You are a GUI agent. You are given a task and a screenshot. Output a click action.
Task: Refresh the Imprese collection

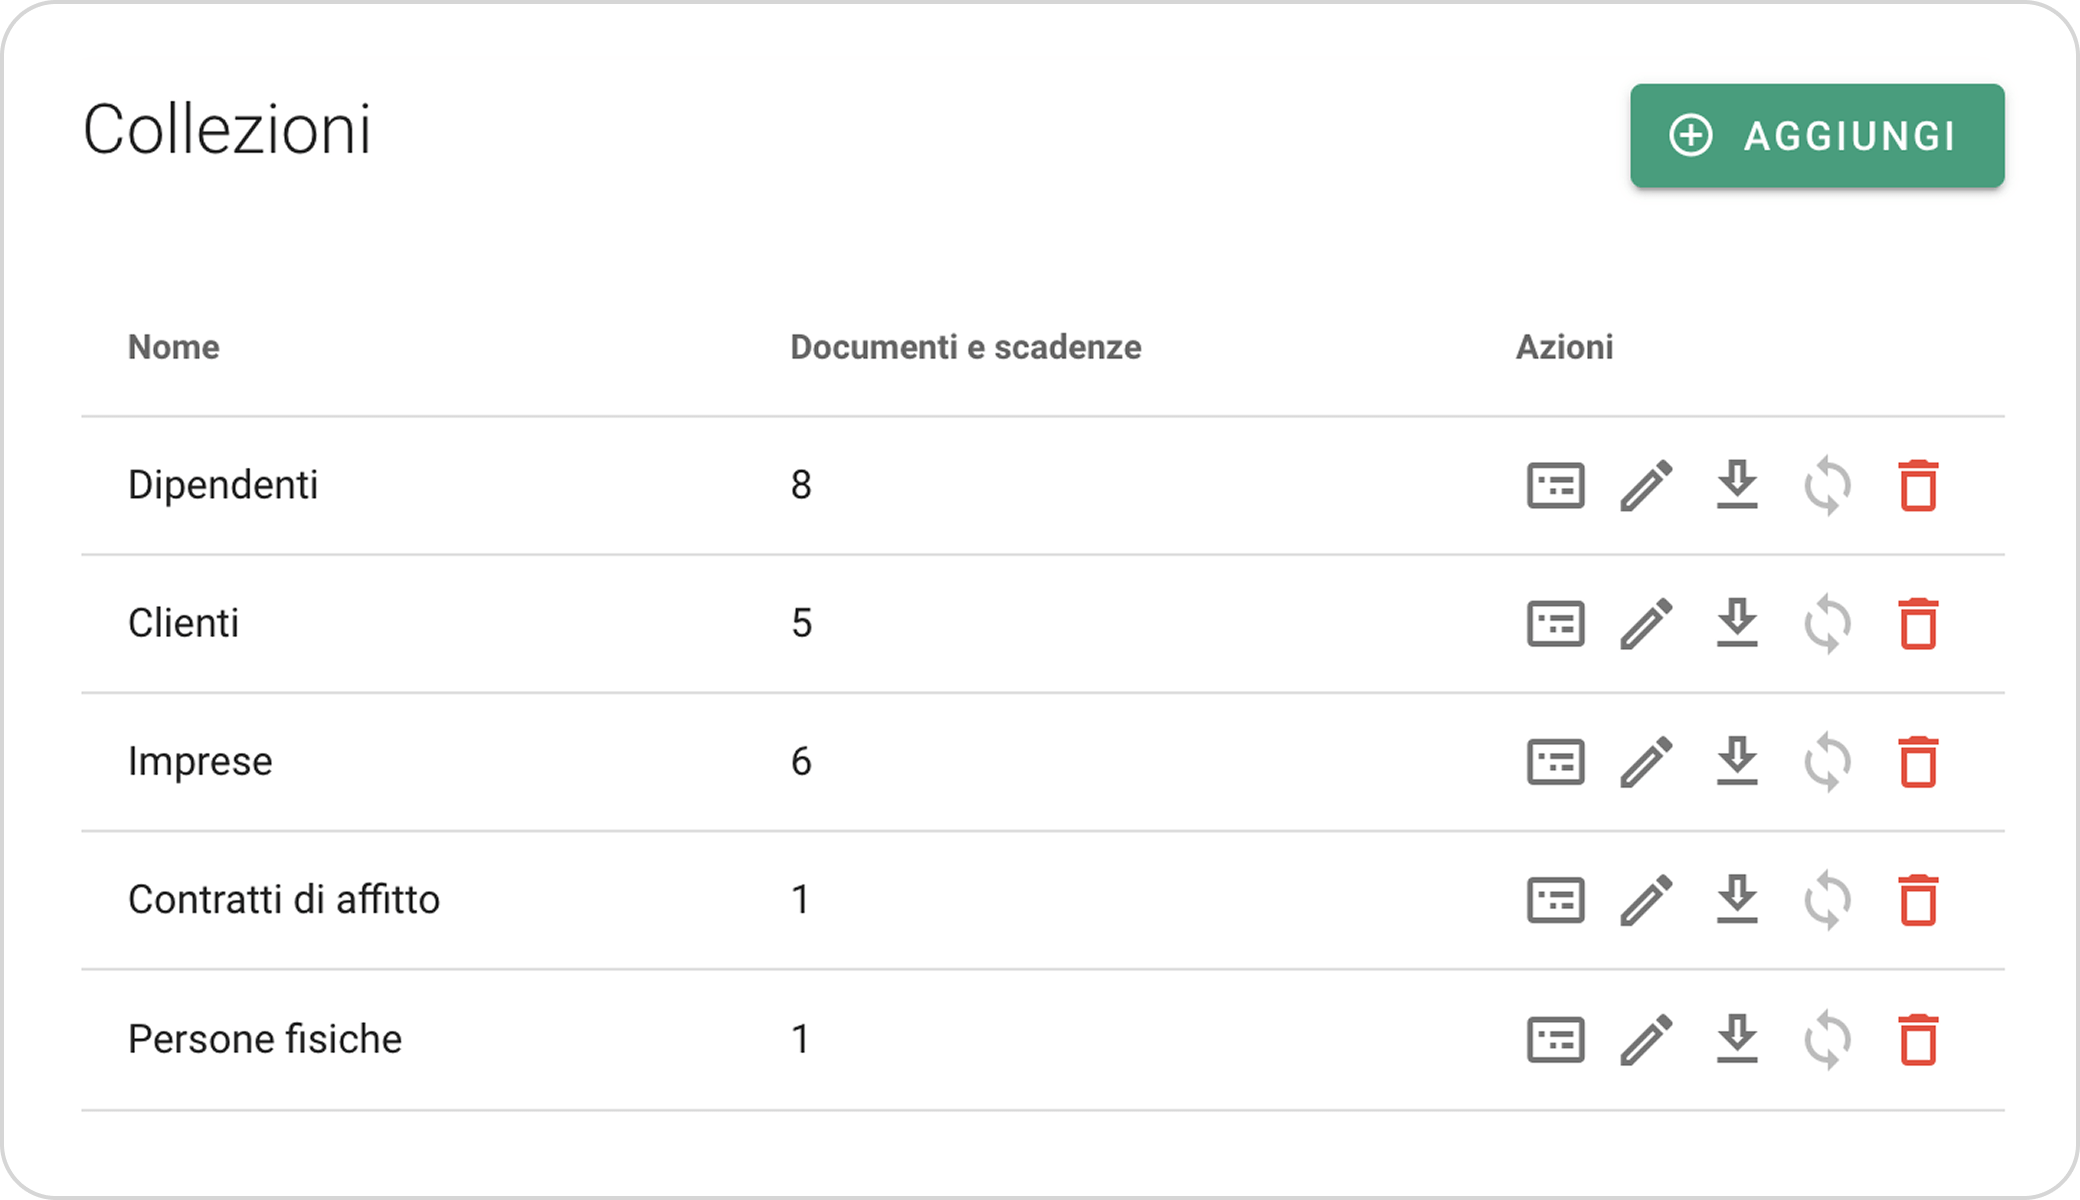1827,762
